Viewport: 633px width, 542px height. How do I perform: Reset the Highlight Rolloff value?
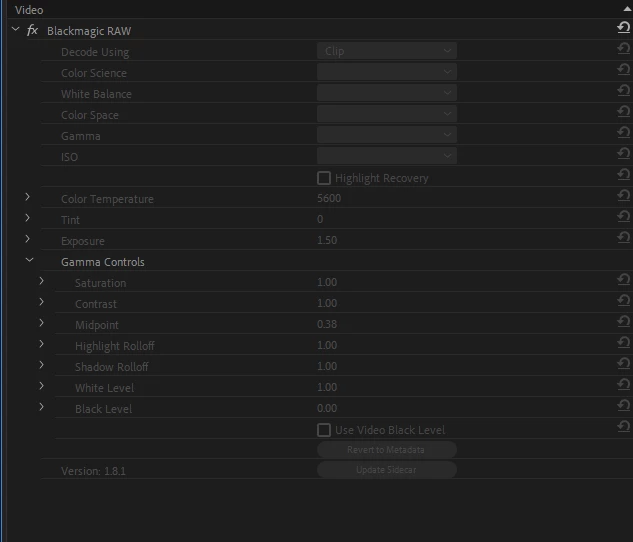(x=623, y=342)
